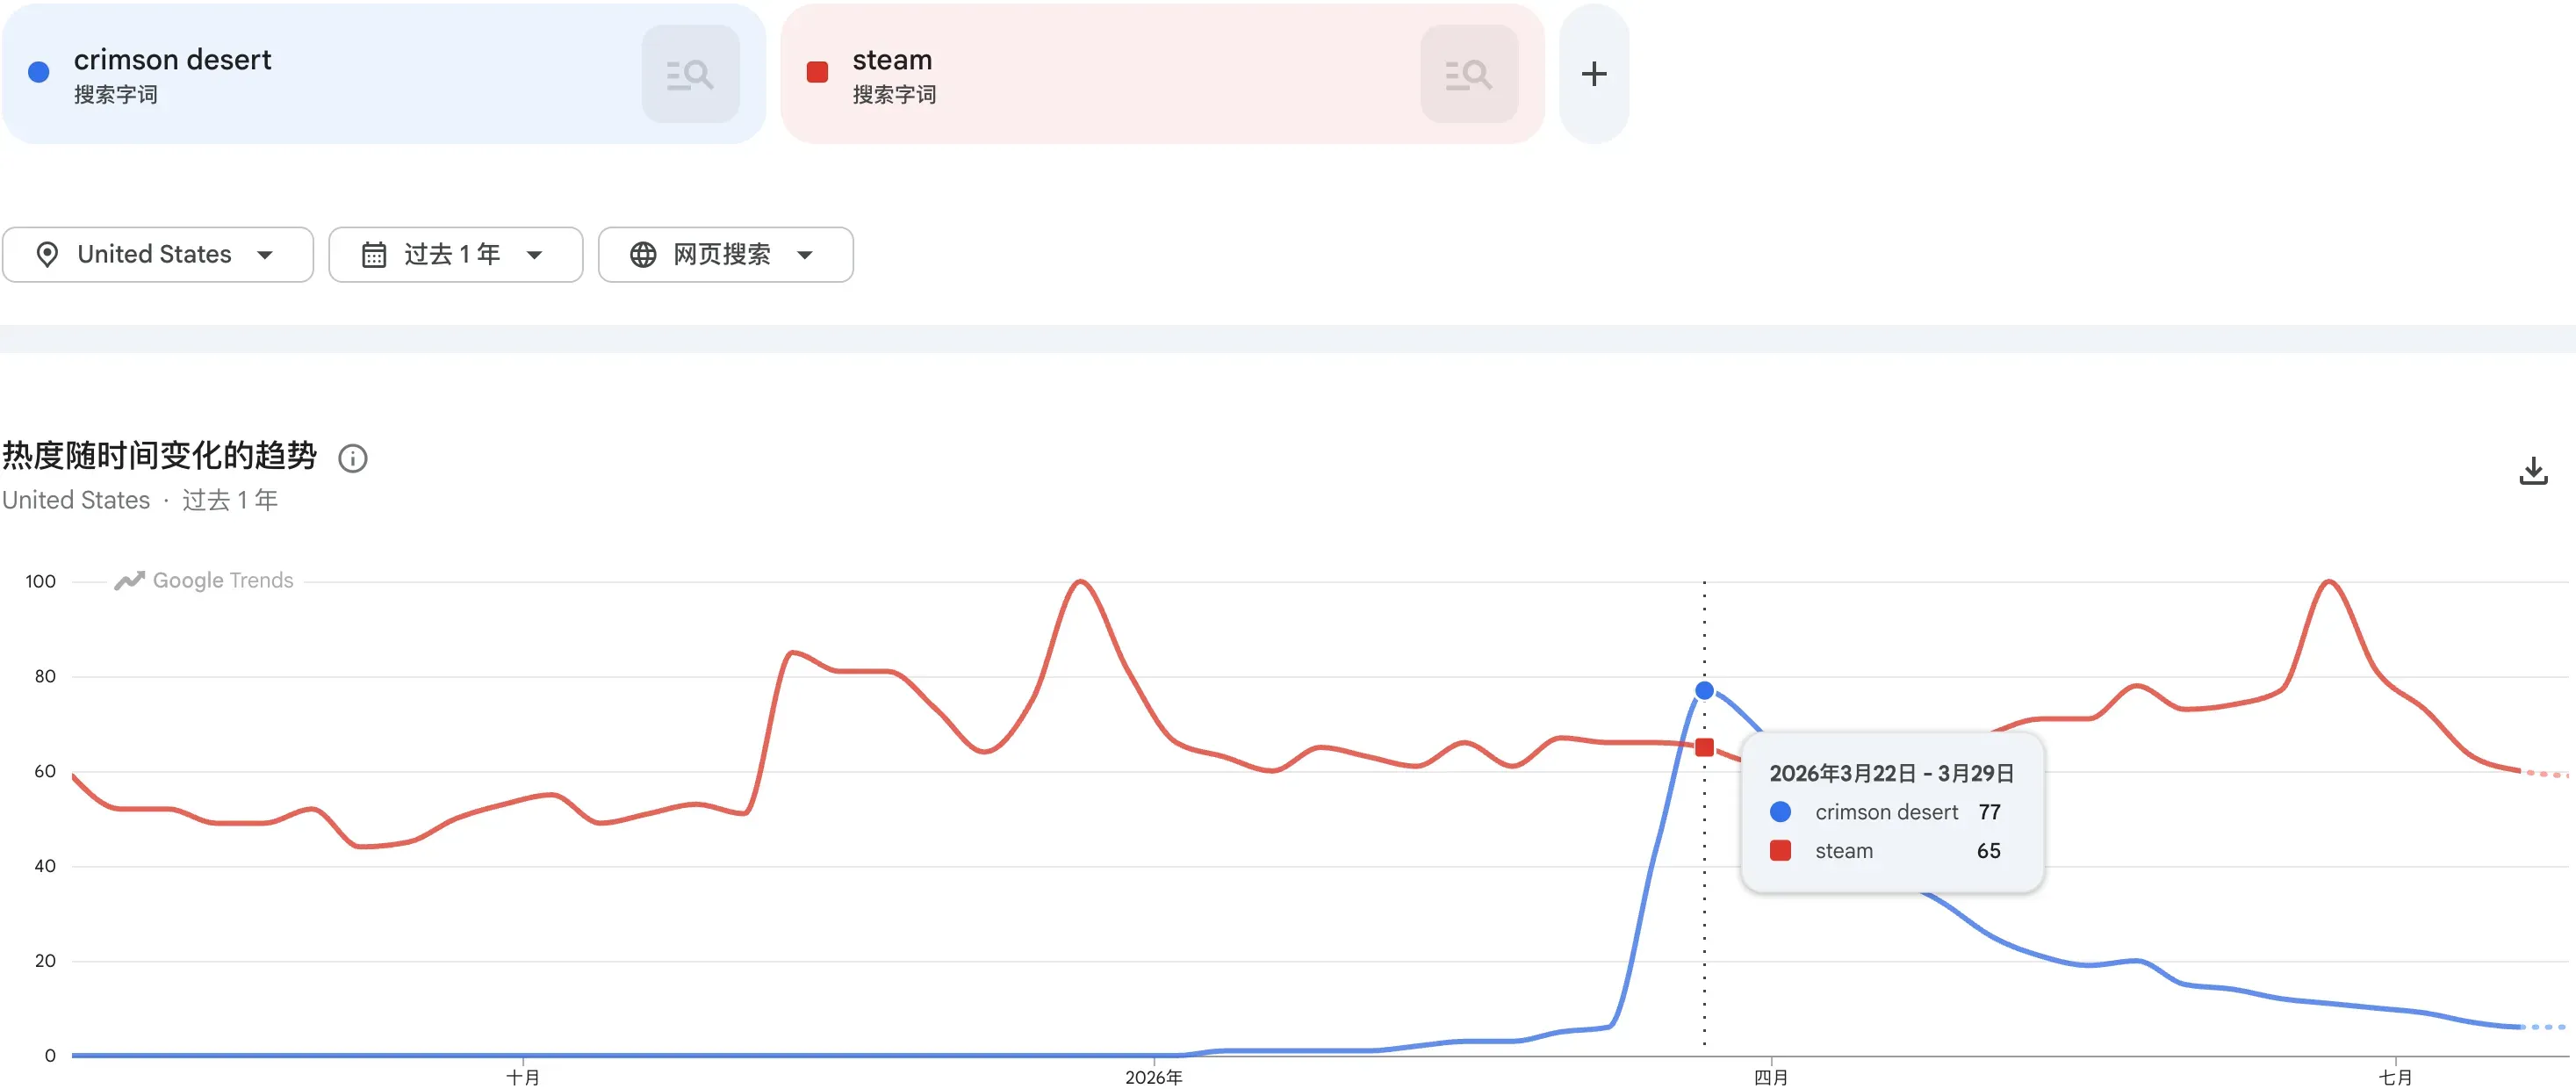Open explore icon on steam card

[1469, 74]
